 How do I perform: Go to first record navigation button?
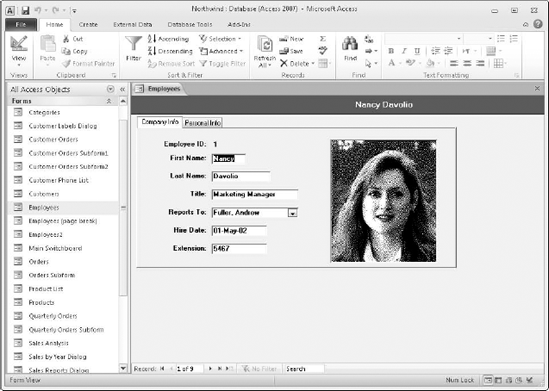point(162,369)
